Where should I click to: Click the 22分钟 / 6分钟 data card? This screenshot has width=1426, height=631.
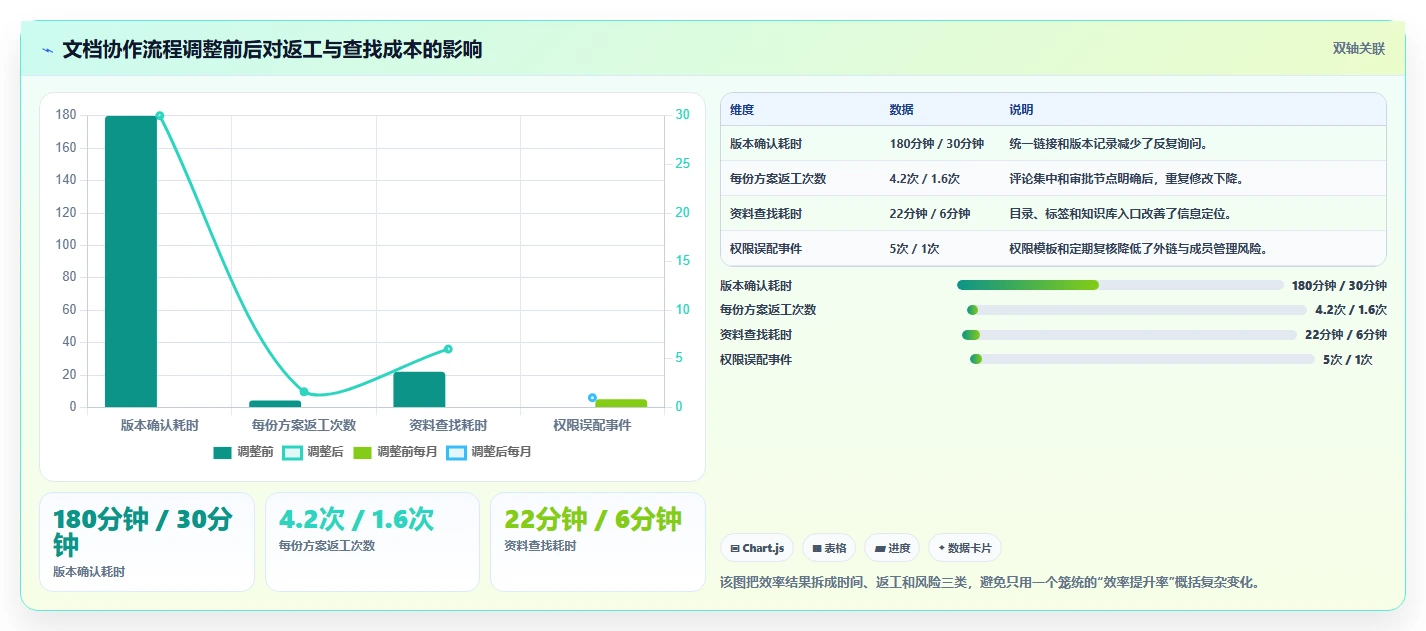(x=598, y=542)
